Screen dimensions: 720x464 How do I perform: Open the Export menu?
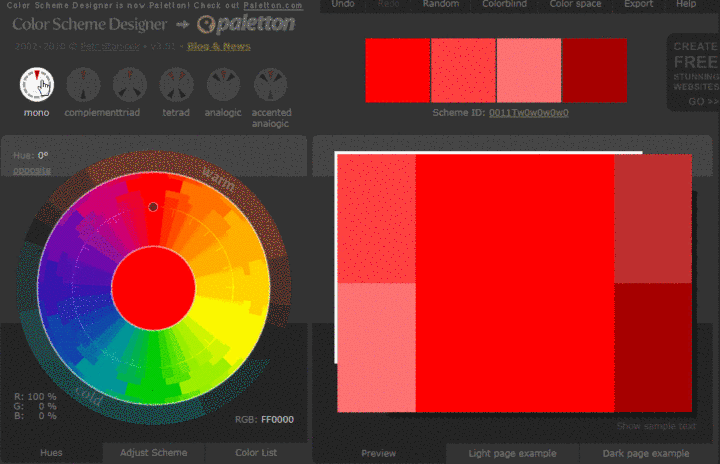coord(638,4)
